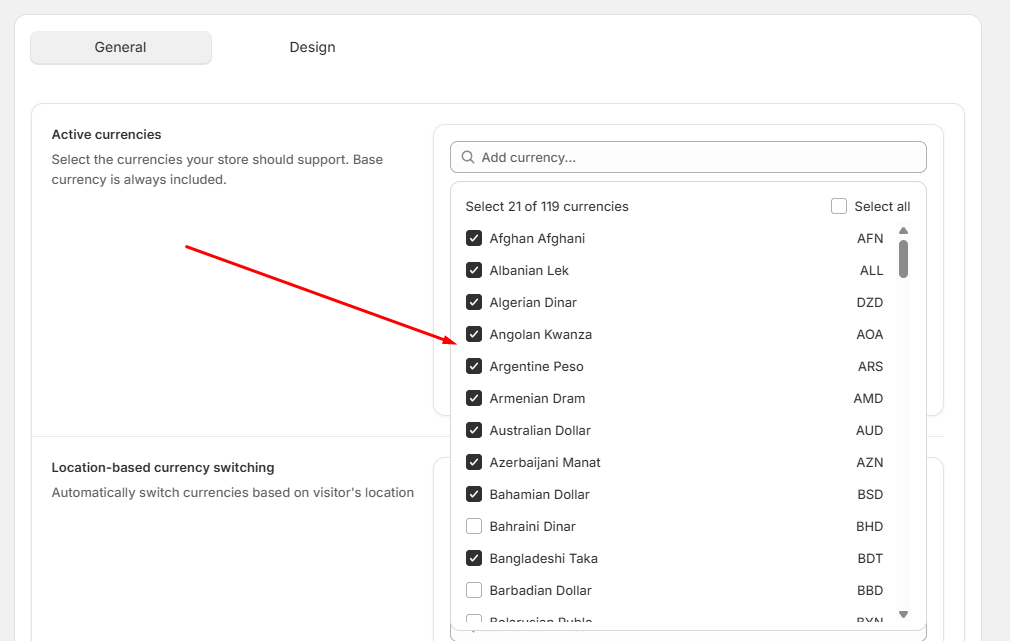Image resolution: width=1010 pixels, height=641 pixels.
Task: Switch to the Design tab
Action: pyautogui.click(x=312, y=47)
